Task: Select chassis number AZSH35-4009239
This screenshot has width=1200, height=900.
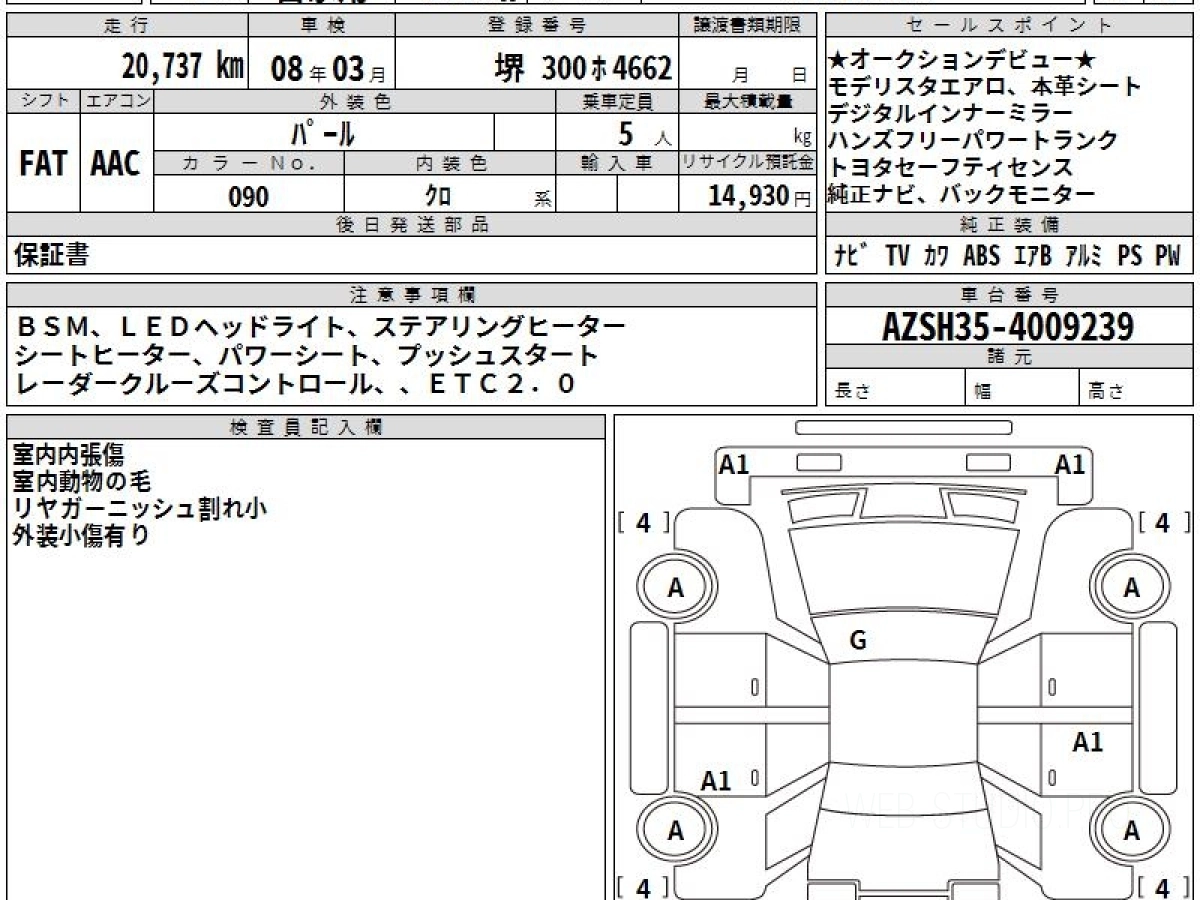Action: click(x=1008, y=327)
